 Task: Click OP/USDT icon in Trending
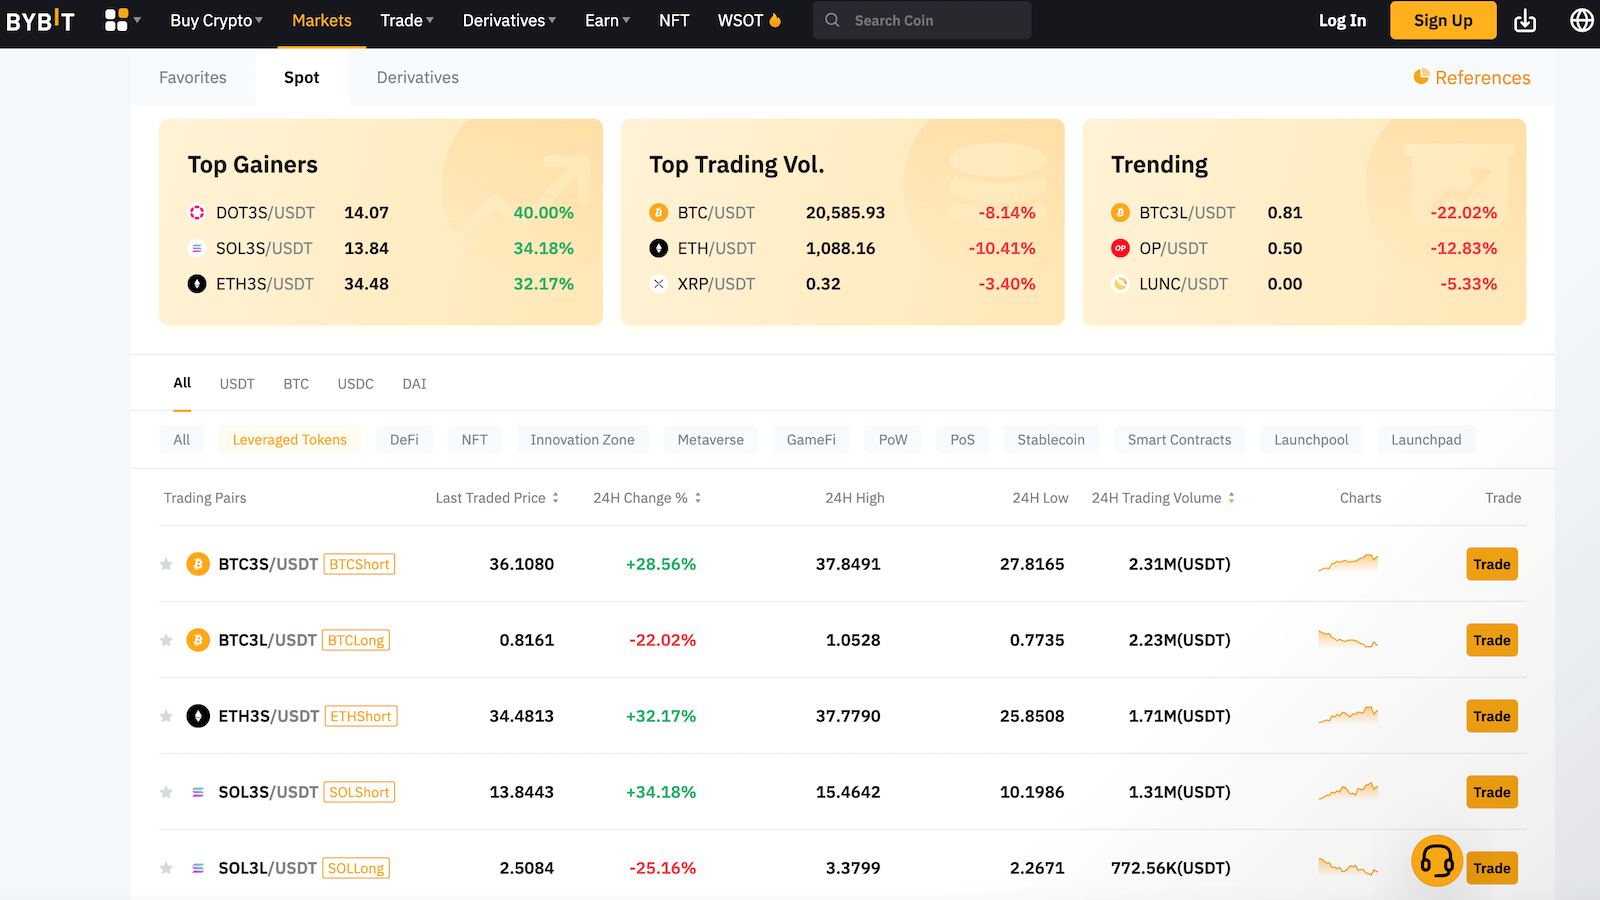pos(1120,248)
